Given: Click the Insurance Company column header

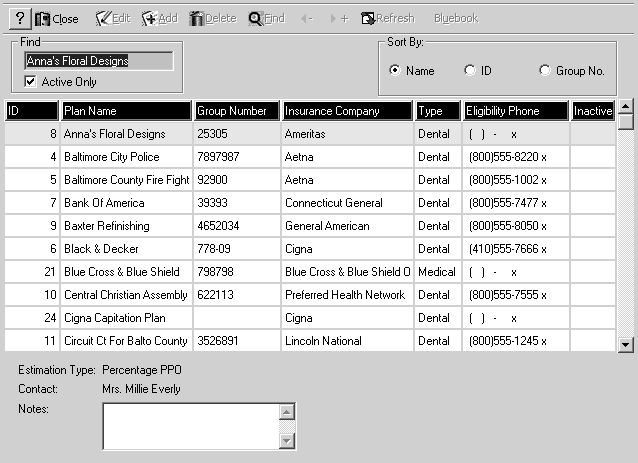Looking at the screenshot, I should pos(347,111).
